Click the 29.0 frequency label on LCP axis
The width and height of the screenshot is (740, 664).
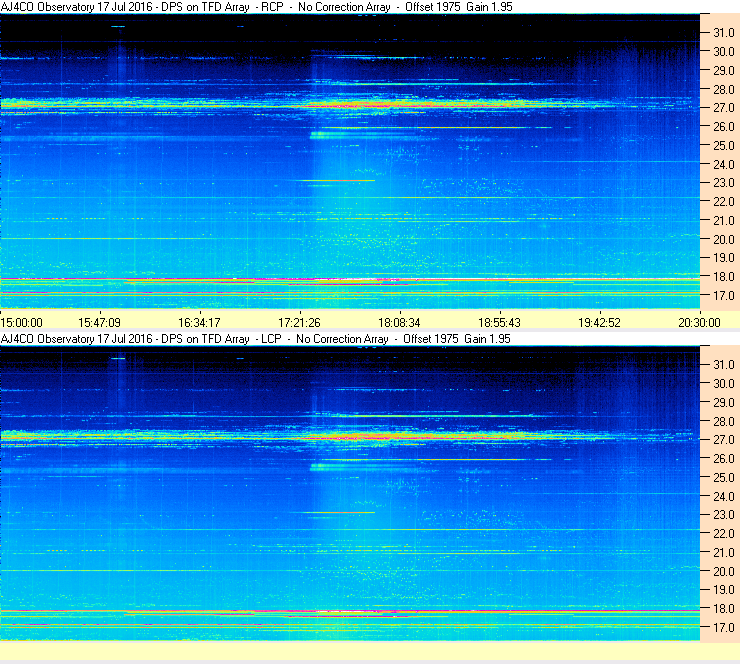coord(724,402)
